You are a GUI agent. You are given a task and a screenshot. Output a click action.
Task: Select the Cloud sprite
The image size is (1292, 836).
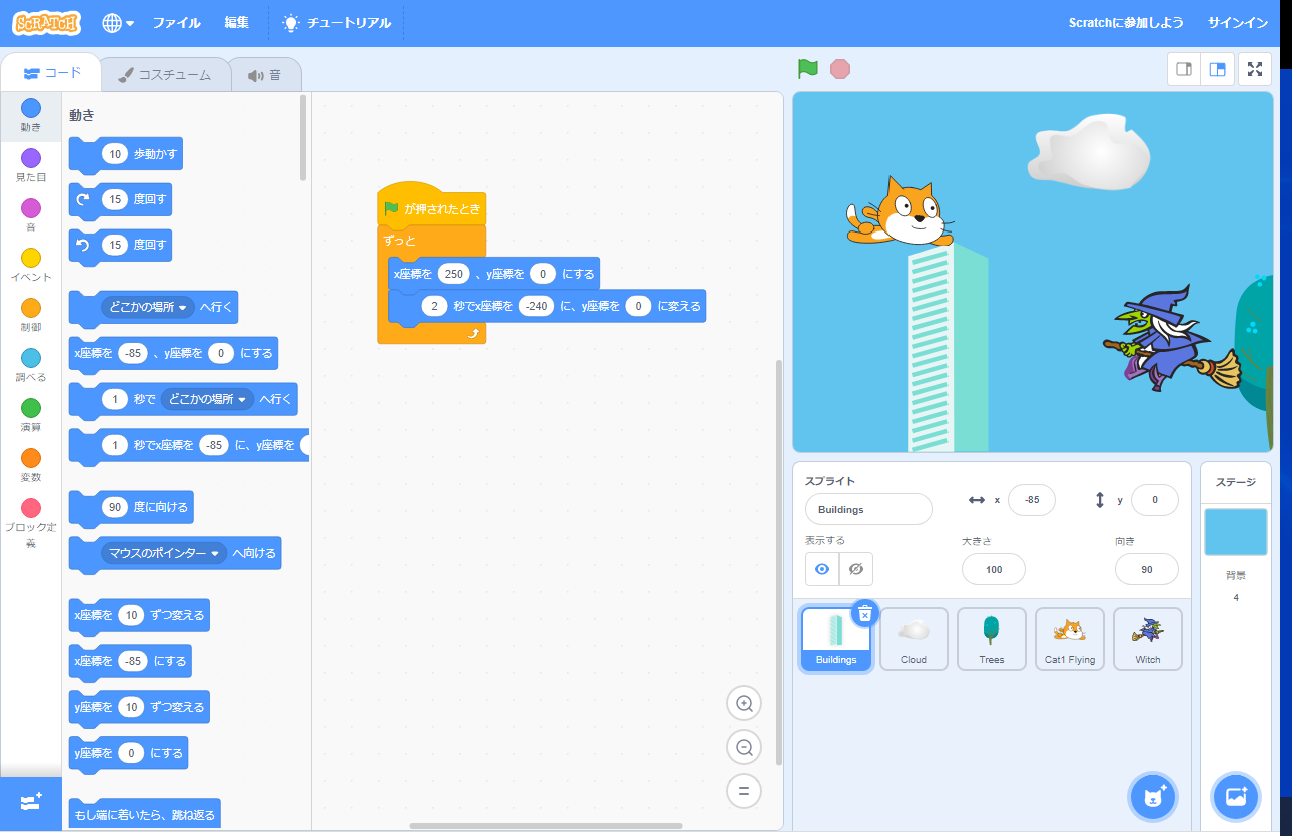pyautogui.click(x=914, y=639)
